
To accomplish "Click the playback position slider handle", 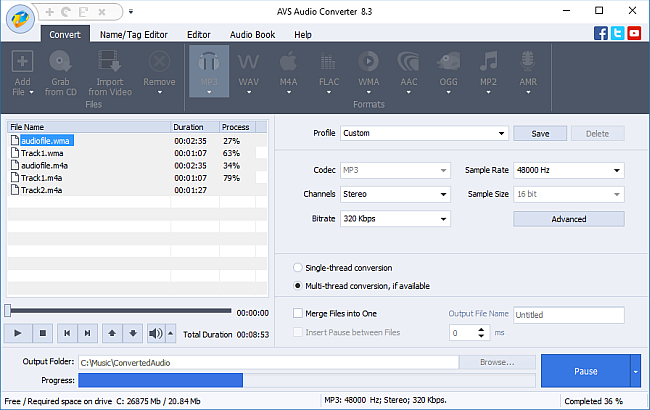I will pyautogui.click(x=8, y=310).
